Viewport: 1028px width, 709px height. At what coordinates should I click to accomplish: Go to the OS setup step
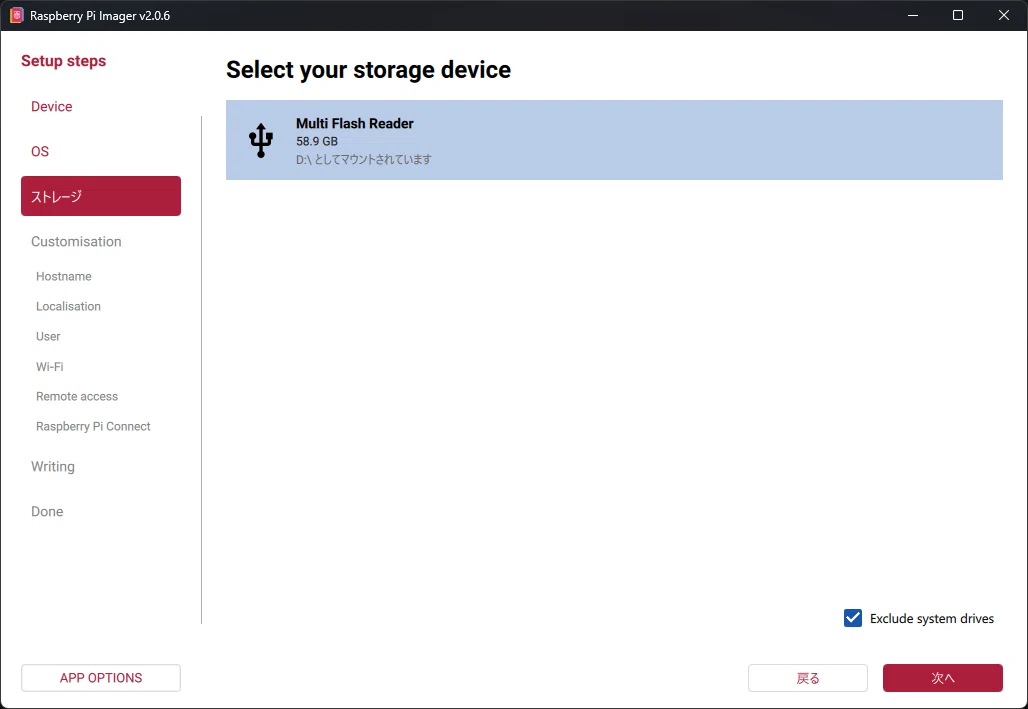(40, 152)
